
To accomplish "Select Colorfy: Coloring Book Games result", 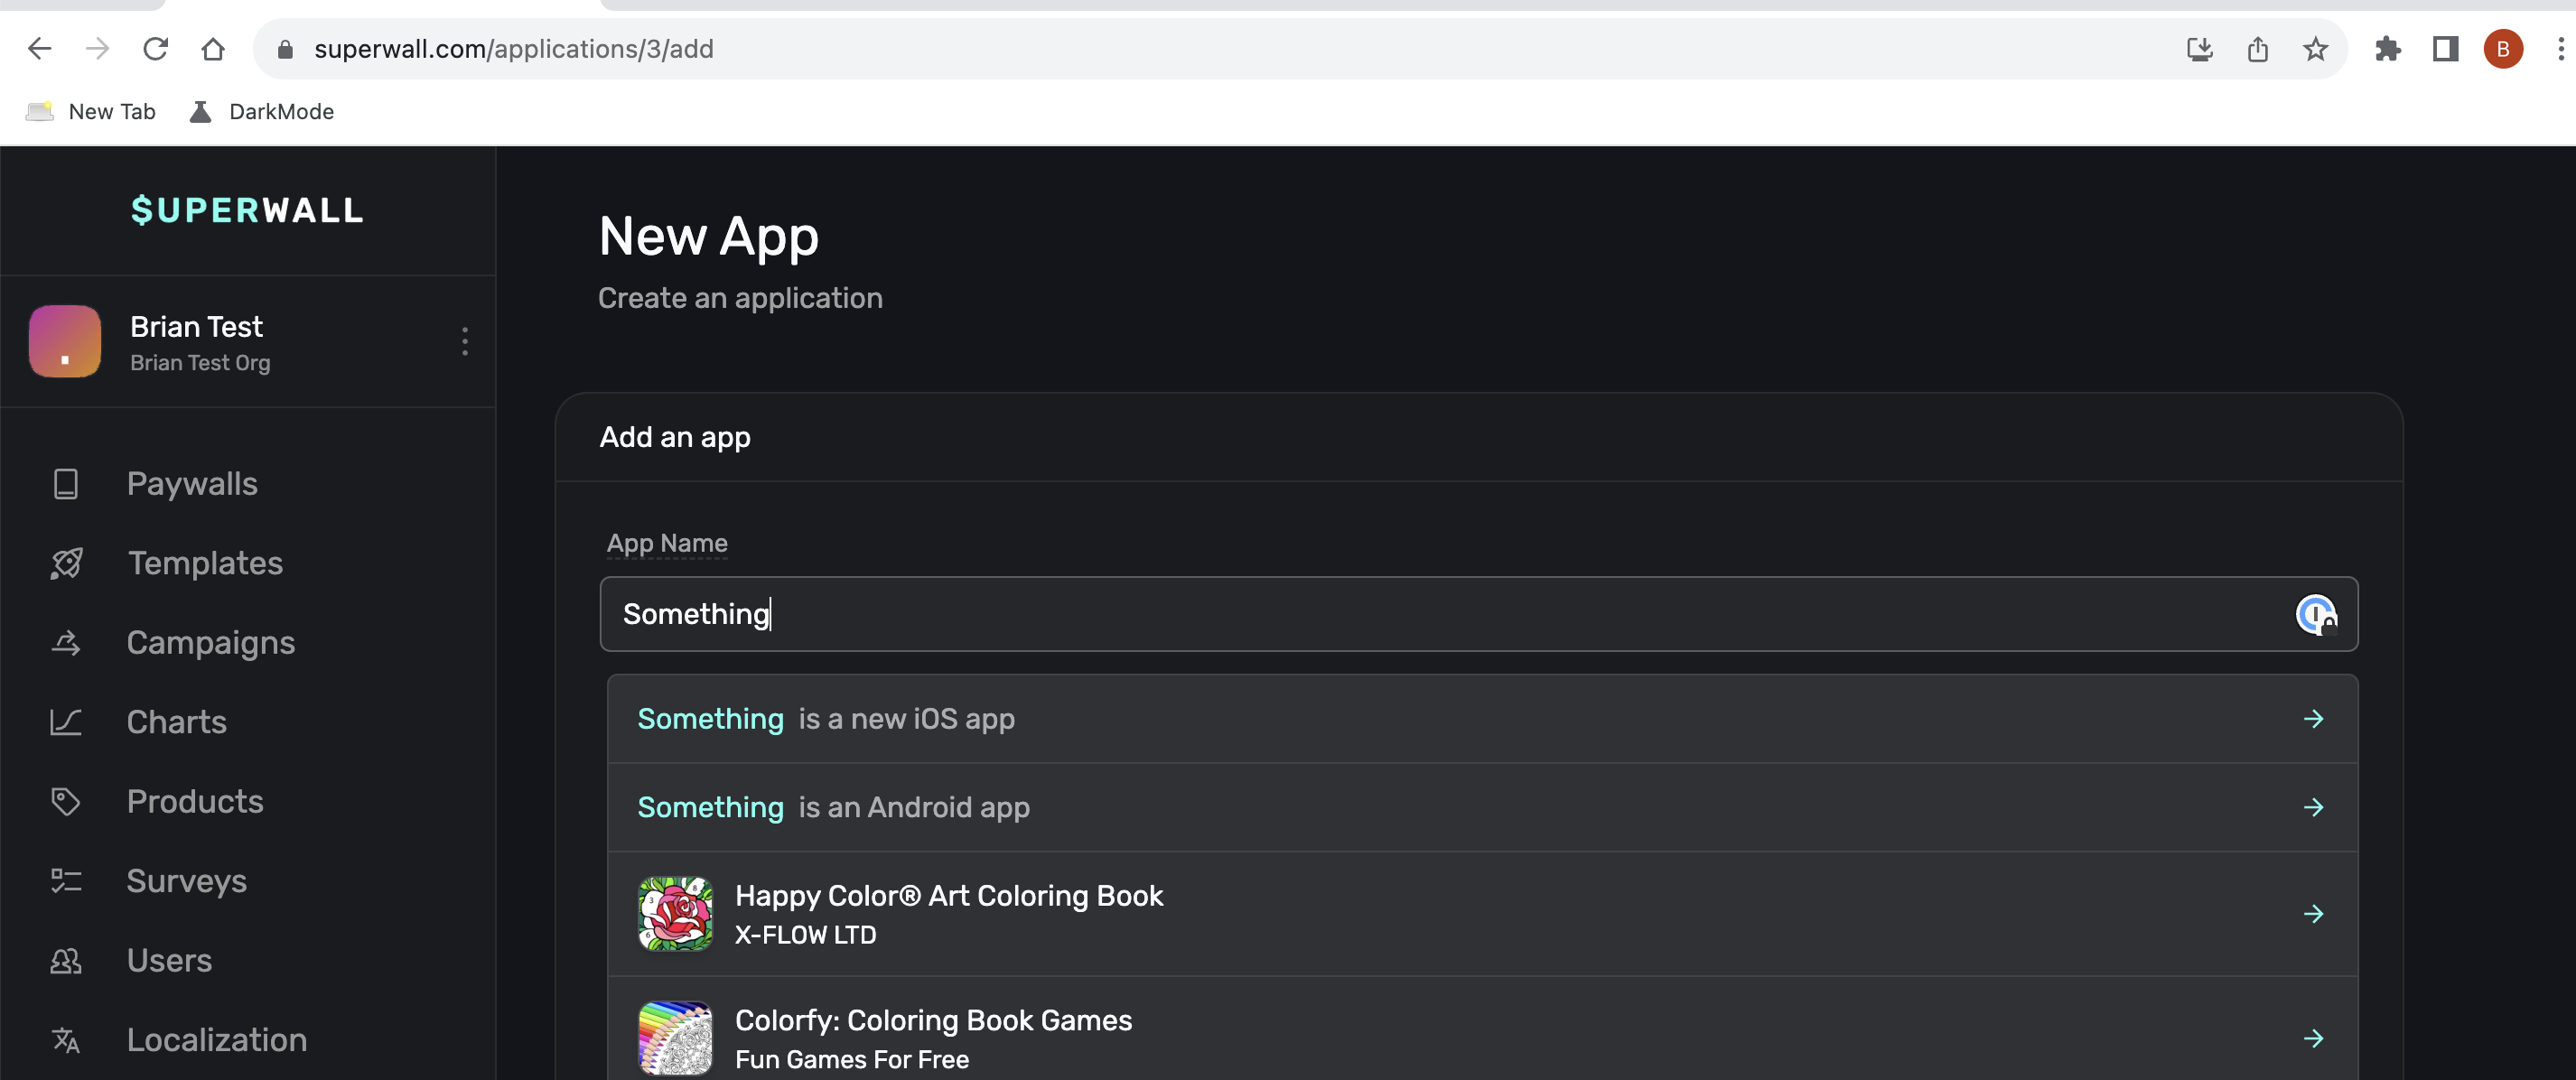I will tap(1481, 1038).
